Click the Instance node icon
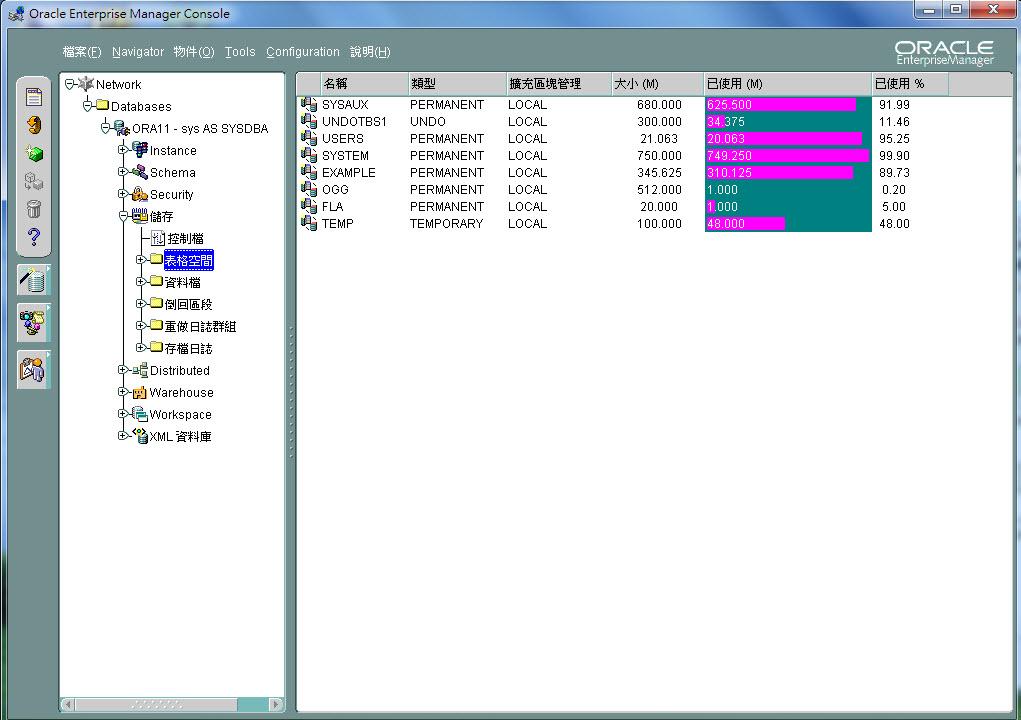 tap(140, 149)
